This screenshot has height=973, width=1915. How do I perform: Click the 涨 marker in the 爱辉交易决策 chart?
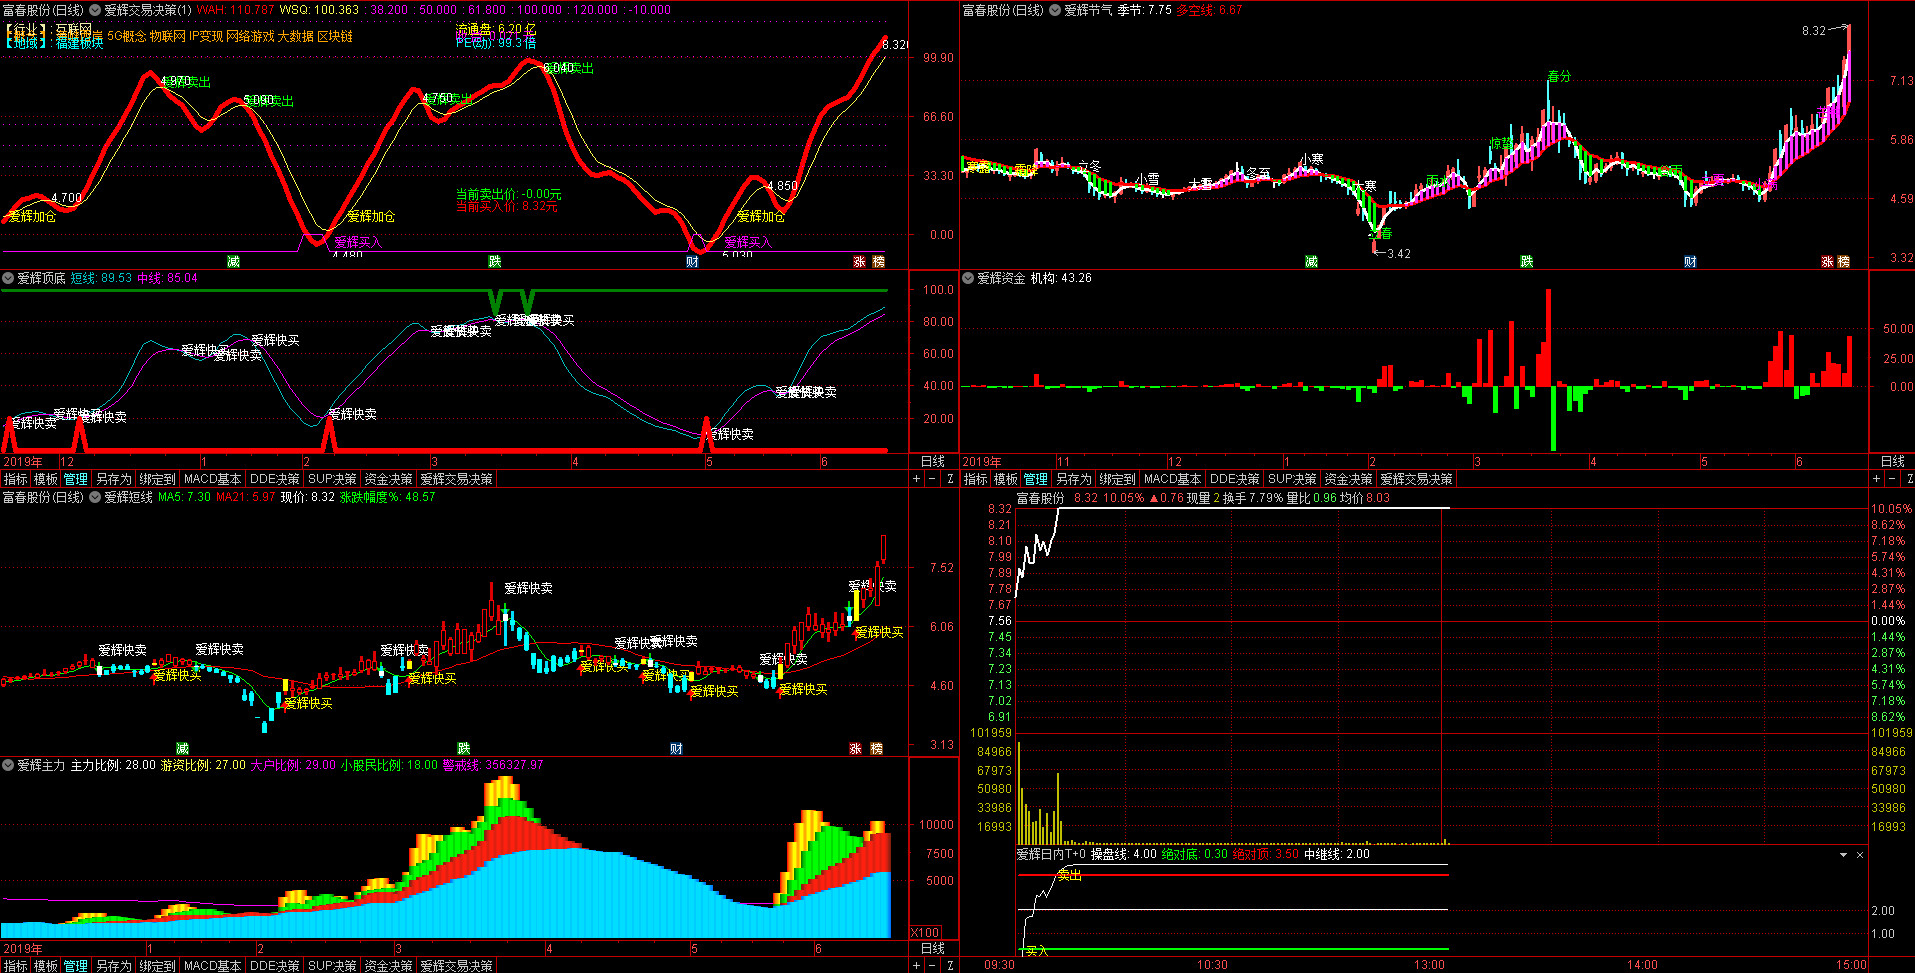(x=859, y=261)
